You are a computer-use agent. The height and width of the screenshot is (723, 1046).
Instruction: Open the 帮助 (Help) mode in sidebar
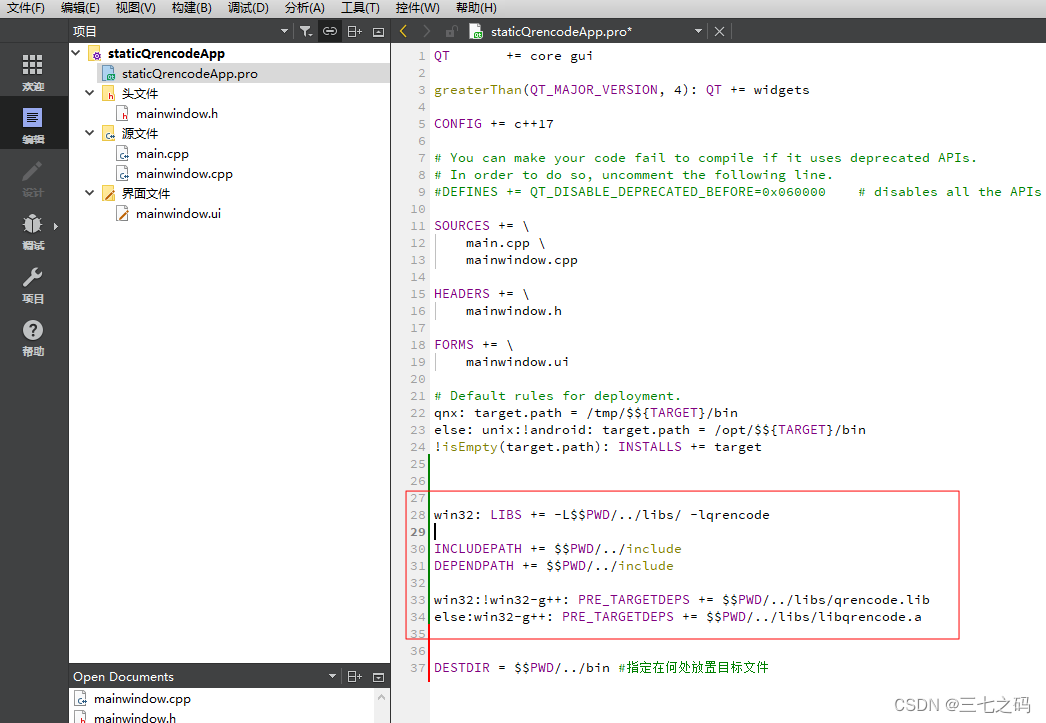pyautogui.click(x=33, y=337)
